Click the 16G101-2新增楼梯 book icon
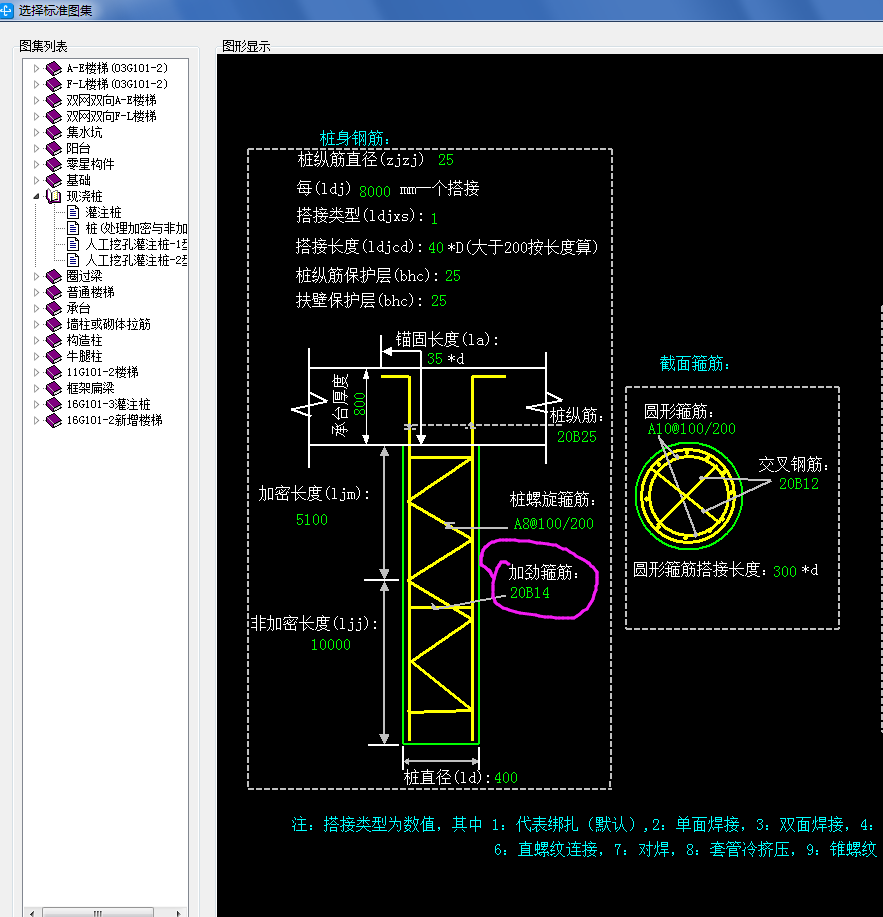Image resolution: width=883 pixels, height=917 pixels. 54,420
